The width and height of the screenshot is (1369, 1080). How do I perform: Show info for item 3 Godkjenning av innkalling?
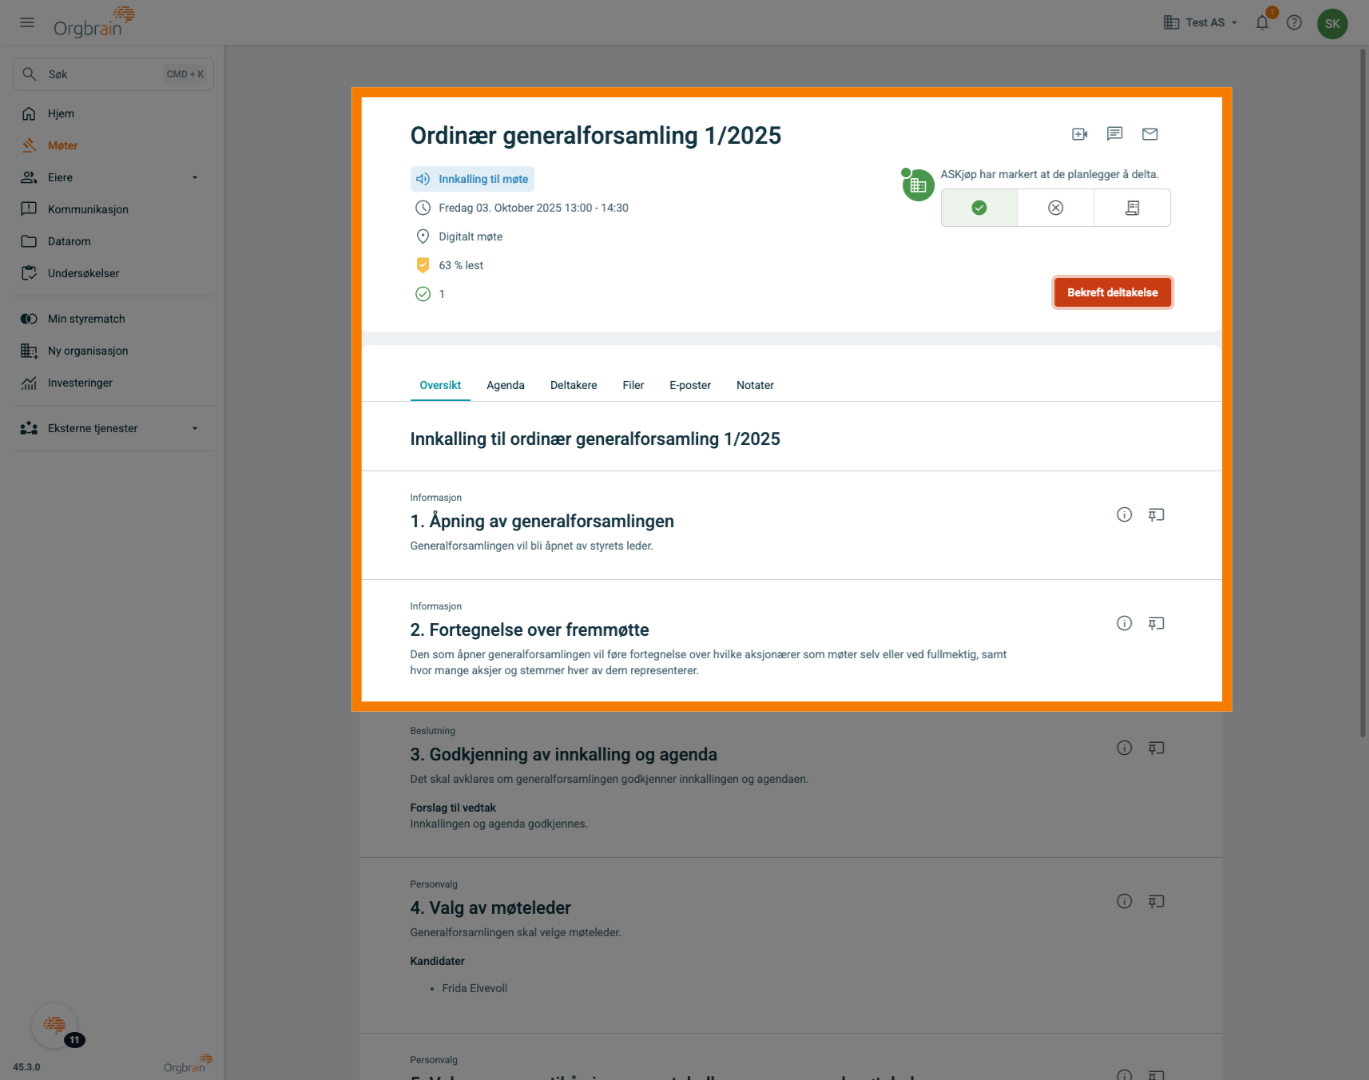[1124, 748]
